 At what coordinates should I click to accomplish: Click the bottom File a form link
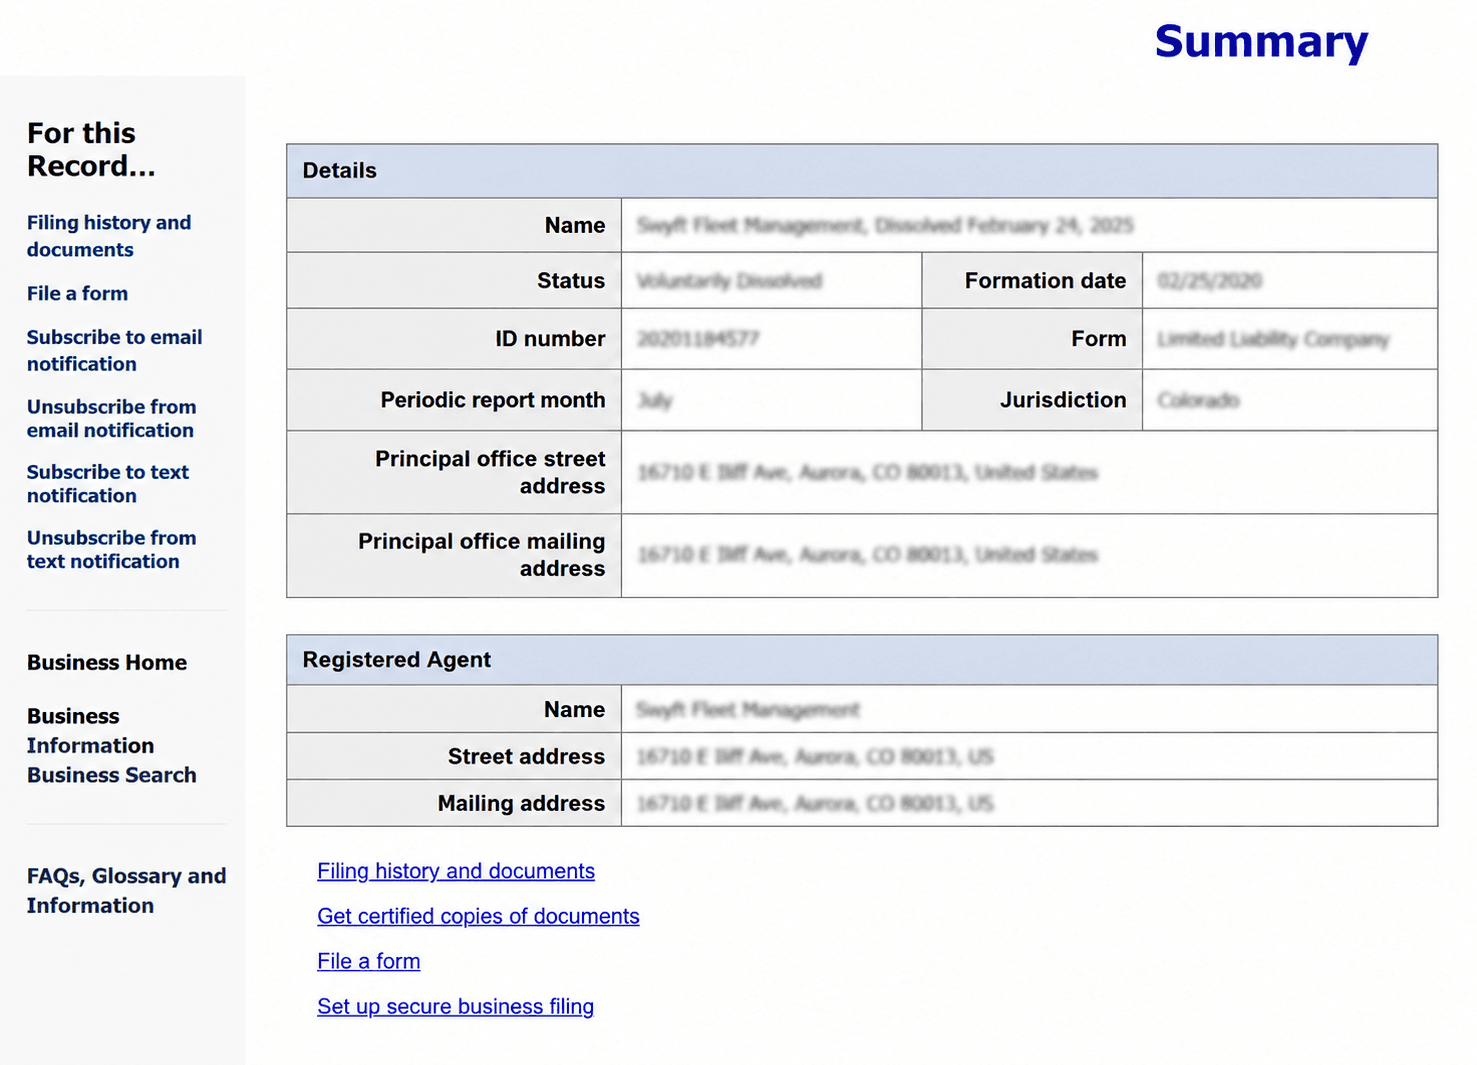(x=369, y=961)
